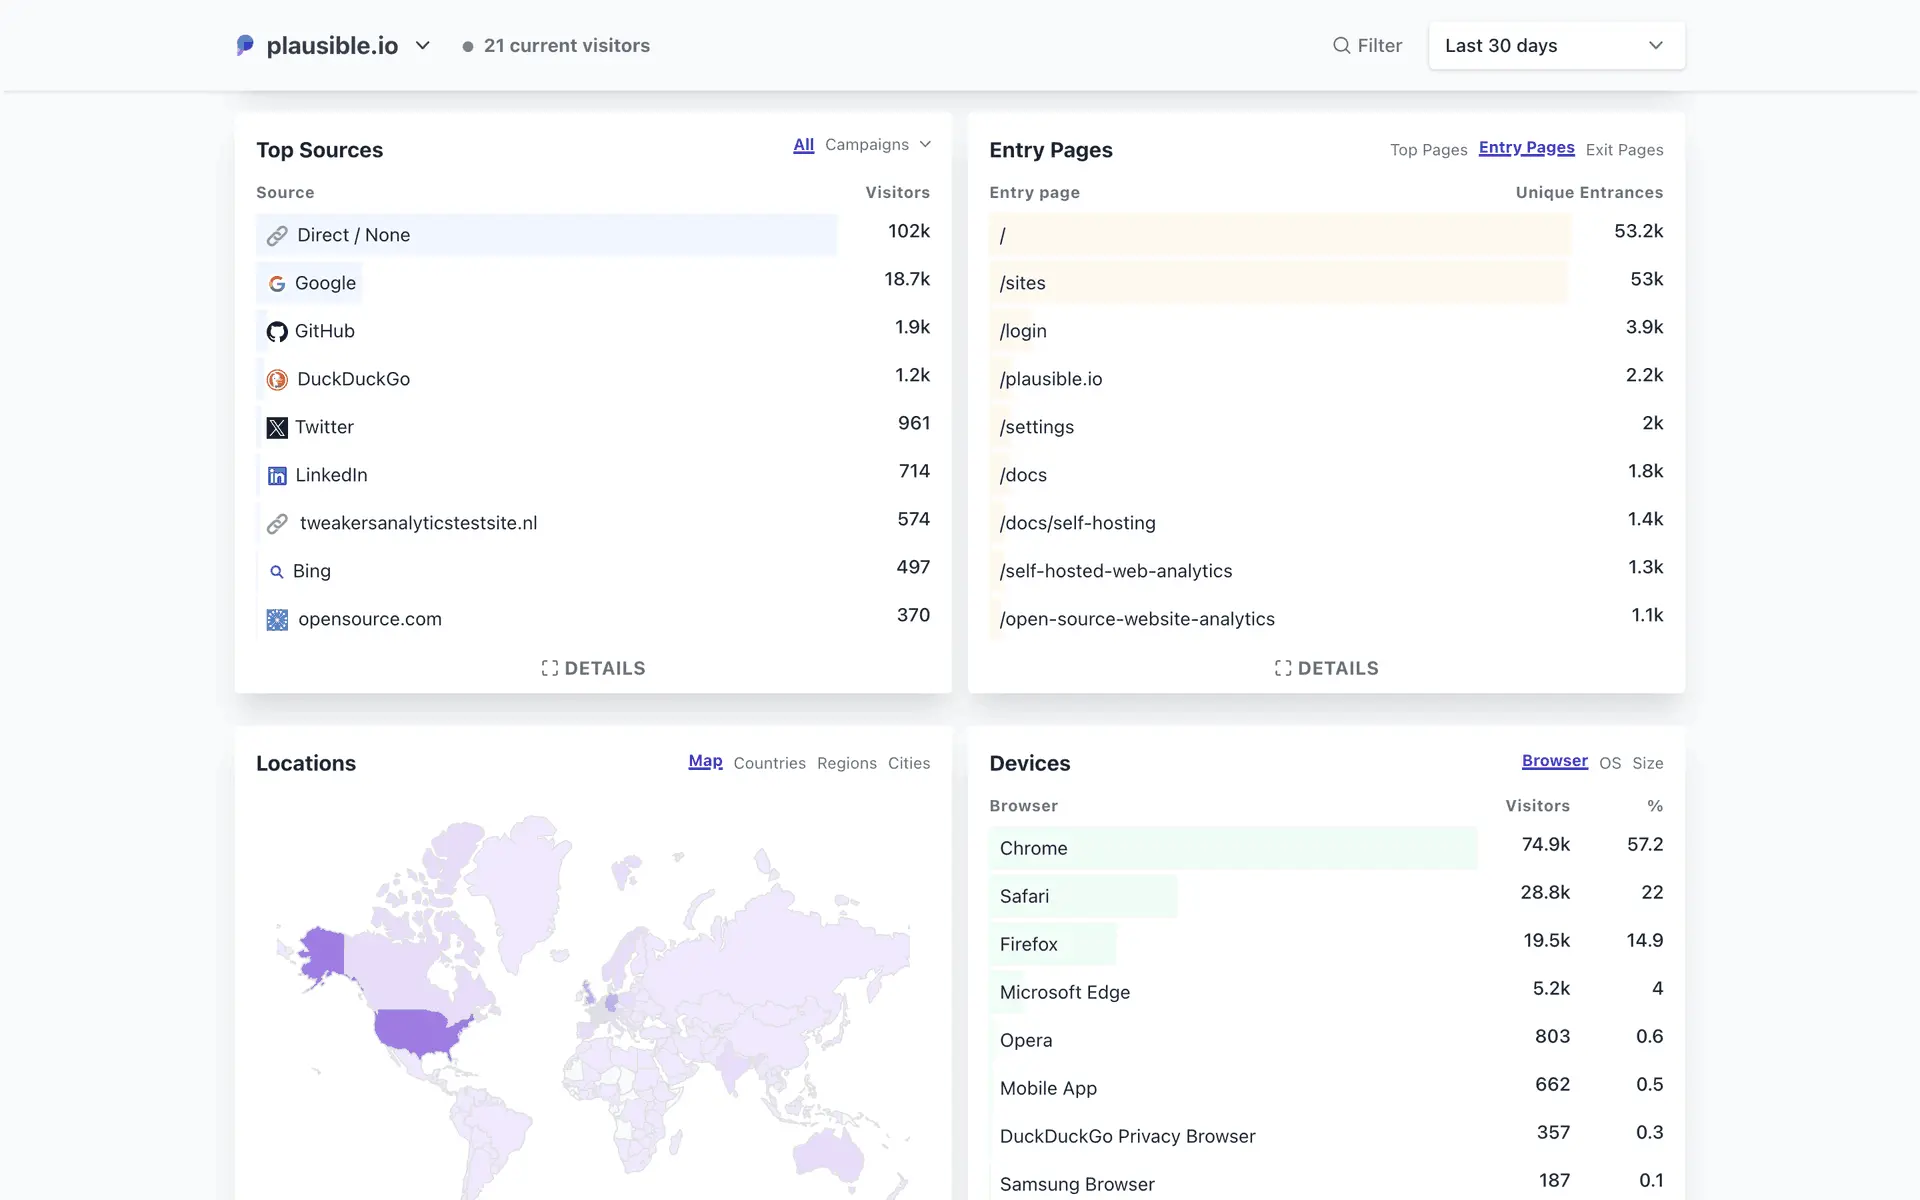Screen dimensions: 1920x1200
Task: Open DETAILS under Top Sources
Action: click(x=593, y=668)
